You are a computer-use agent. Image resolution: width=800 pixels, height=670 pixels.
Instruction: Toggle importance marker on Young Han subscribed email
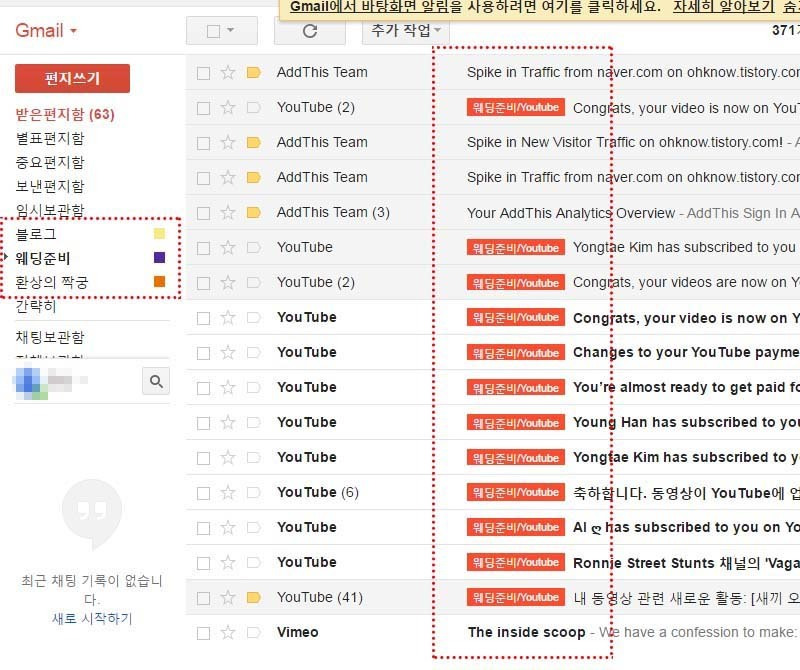(x=254, y=423)
